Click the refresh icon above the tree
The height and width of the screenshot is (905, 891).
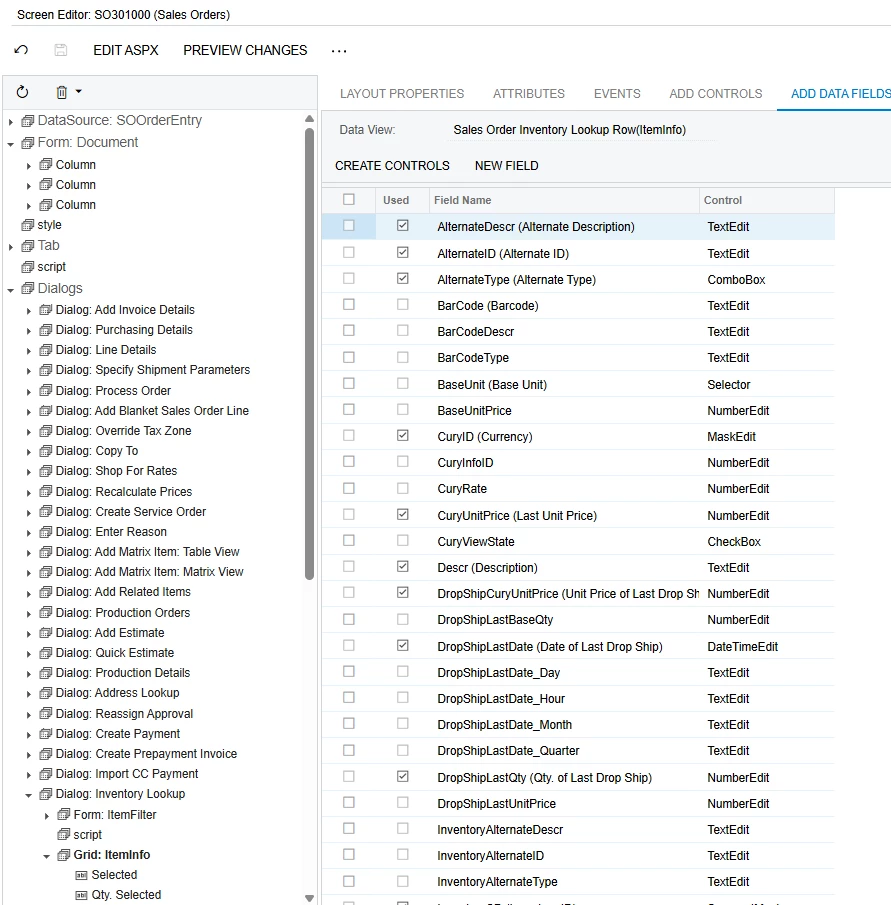click(22, 92)
